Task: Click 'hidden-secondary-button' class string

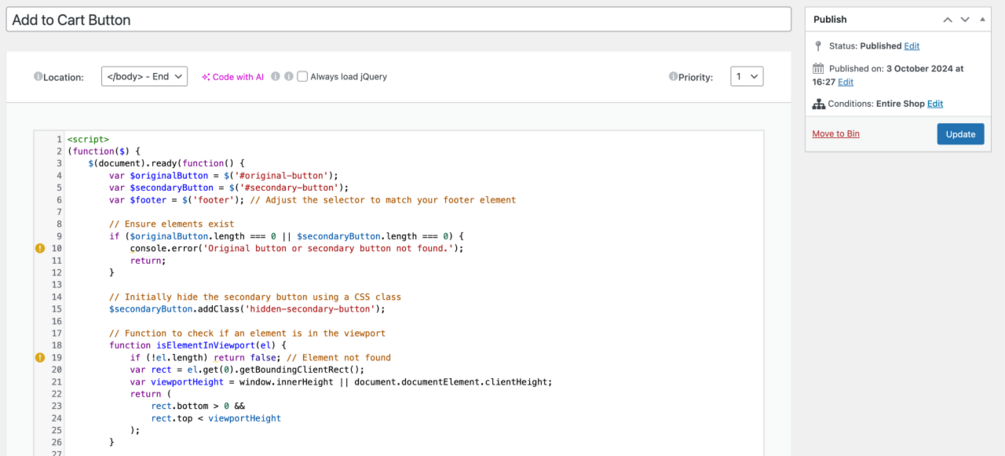Action: tap(309, 308)
